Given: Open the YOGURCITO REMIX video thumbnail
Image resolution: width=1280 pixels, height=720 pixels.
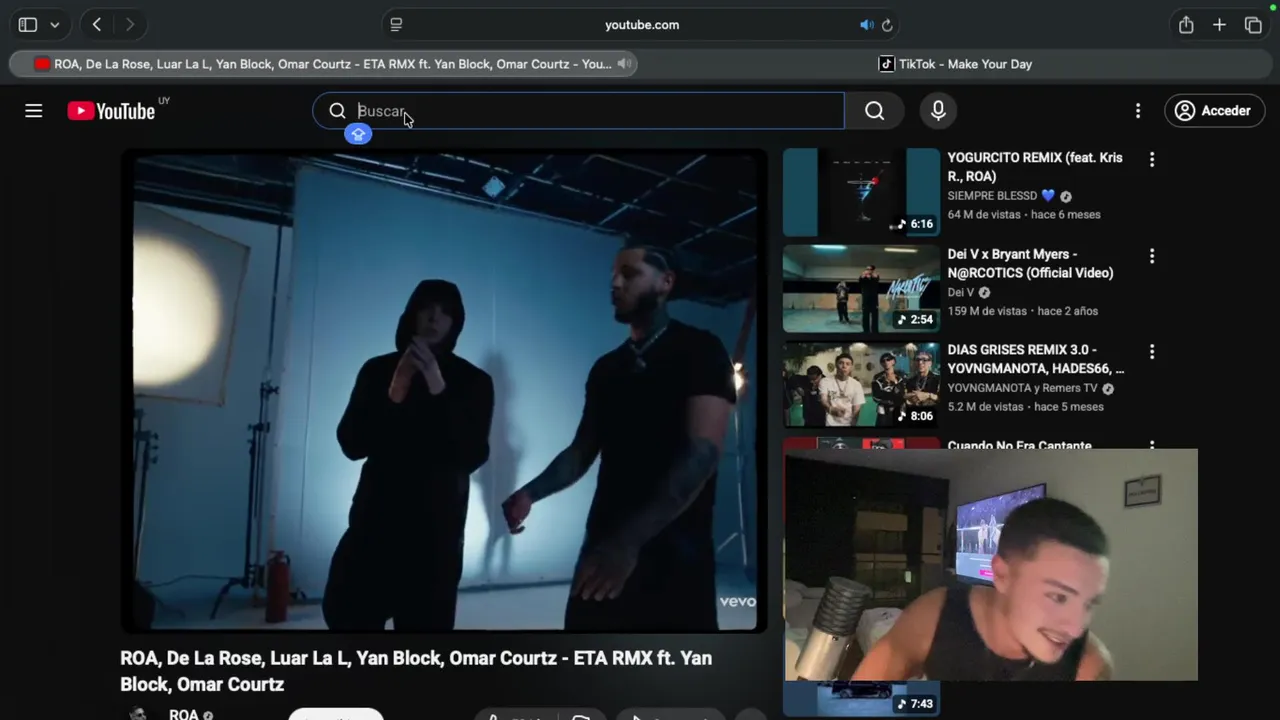Looking at the screenshot, I should pos(861,192).
